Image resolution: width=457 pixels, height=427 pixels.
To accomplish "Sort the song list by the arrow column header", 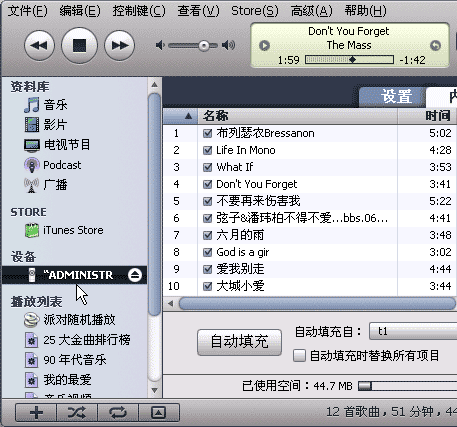I will tap(180, 116).
